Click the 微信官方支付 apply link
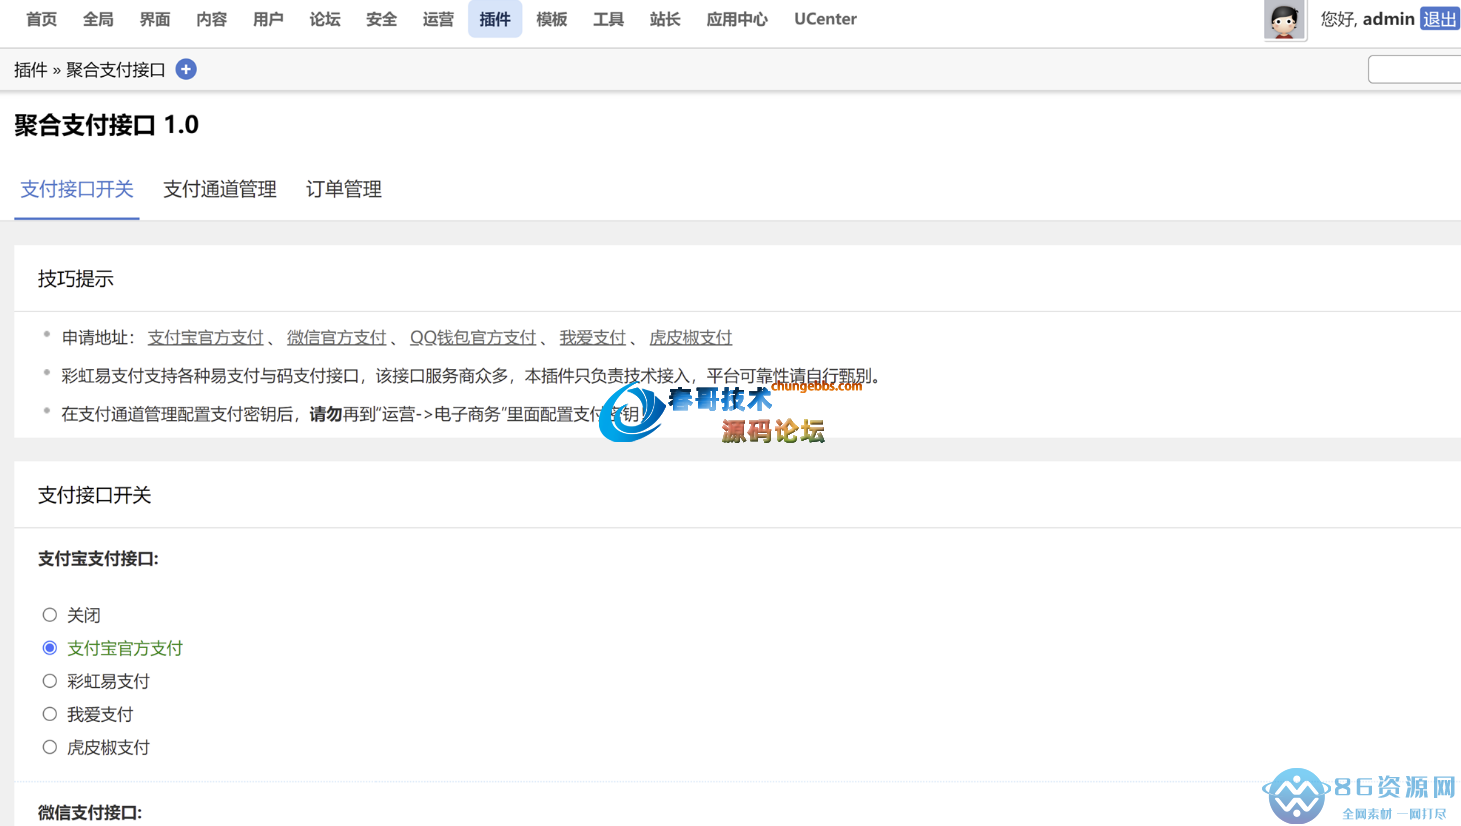Screen dimensions: 1461x826 [337, 337]
